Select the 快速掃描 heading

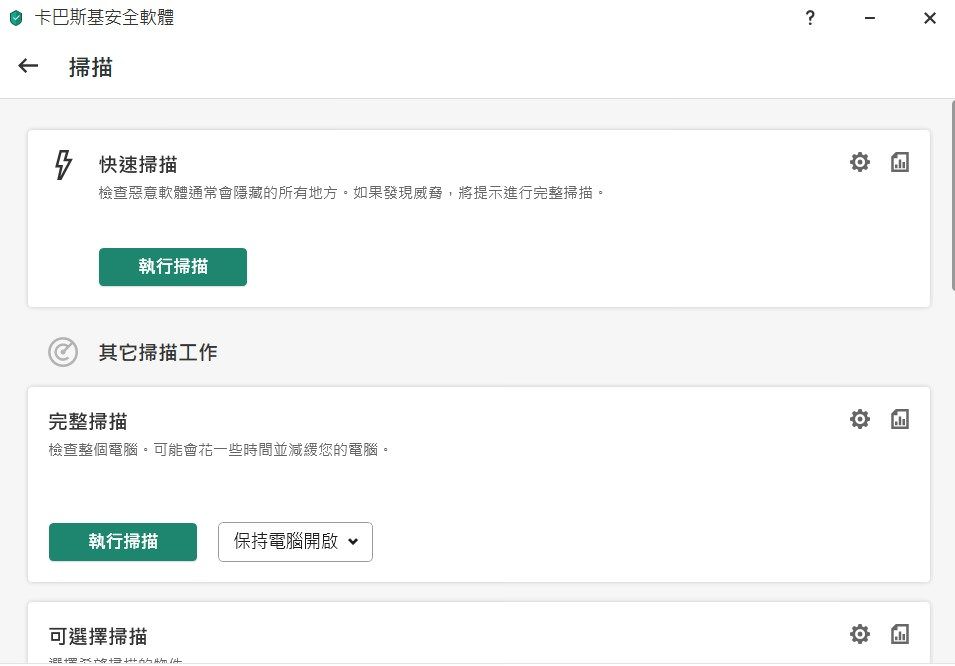point(138,165)
